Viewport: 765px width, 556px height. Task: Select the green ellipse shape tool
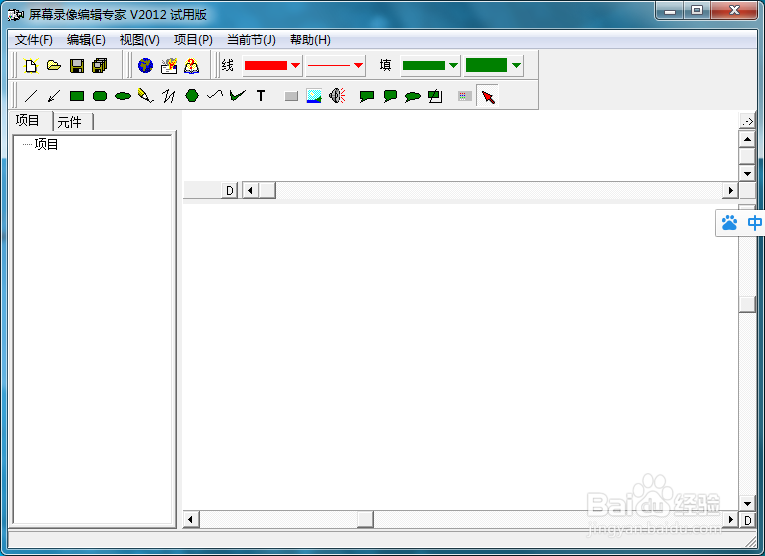[123, 96]
